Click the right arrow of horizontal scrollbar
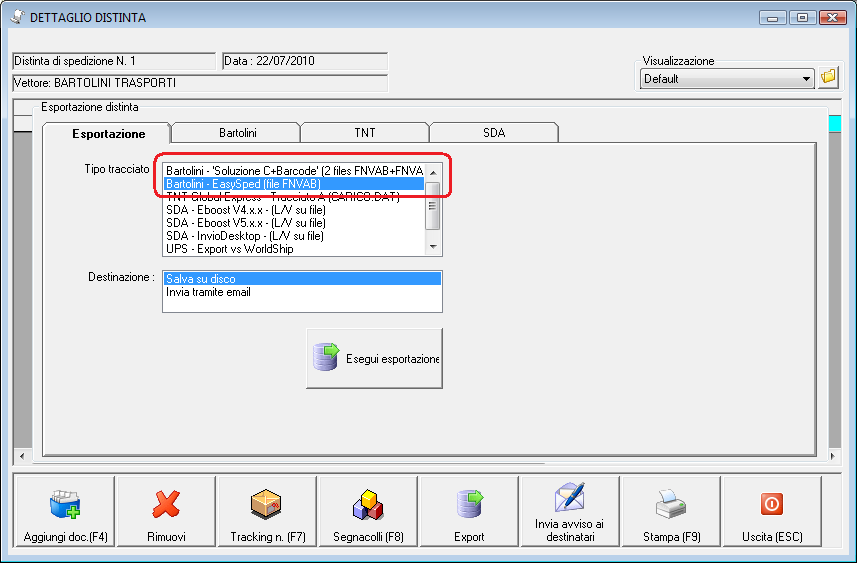This screenshot has height=563, width=857. (833, 455)
